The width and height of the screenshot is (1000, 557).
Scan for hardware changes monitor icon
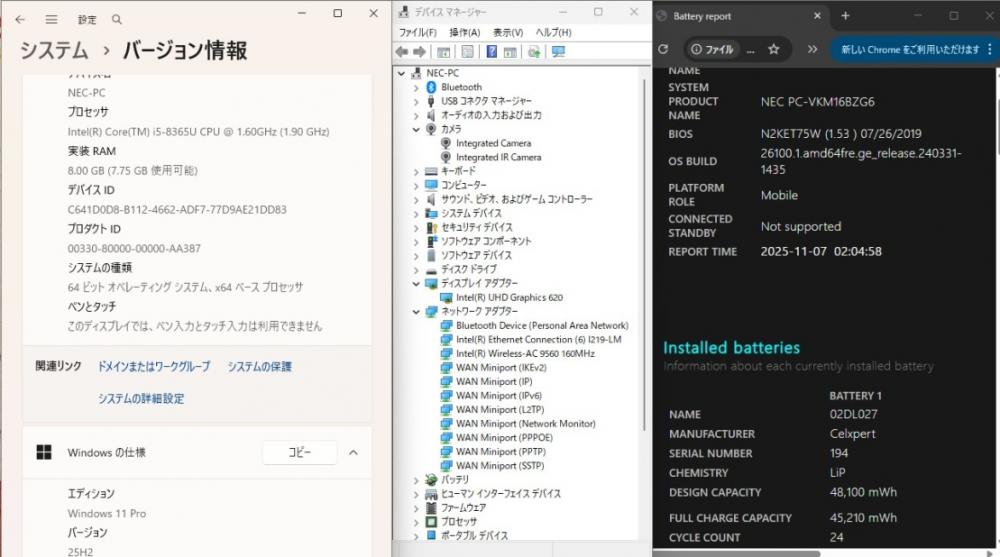click(x=559, y=52)
